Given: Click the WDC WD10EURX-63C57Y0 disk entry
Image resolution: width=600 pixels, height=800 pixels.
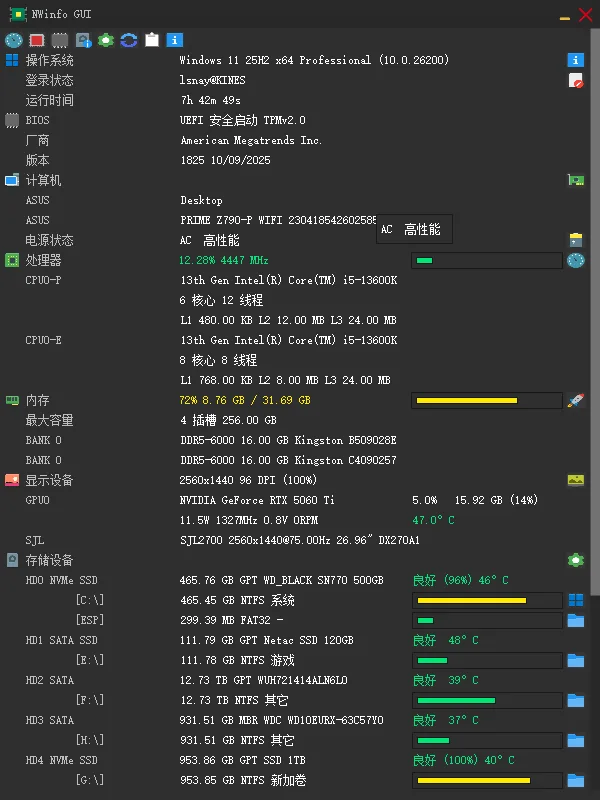Looking at the screenshot, I should click(x=282, y=720).
